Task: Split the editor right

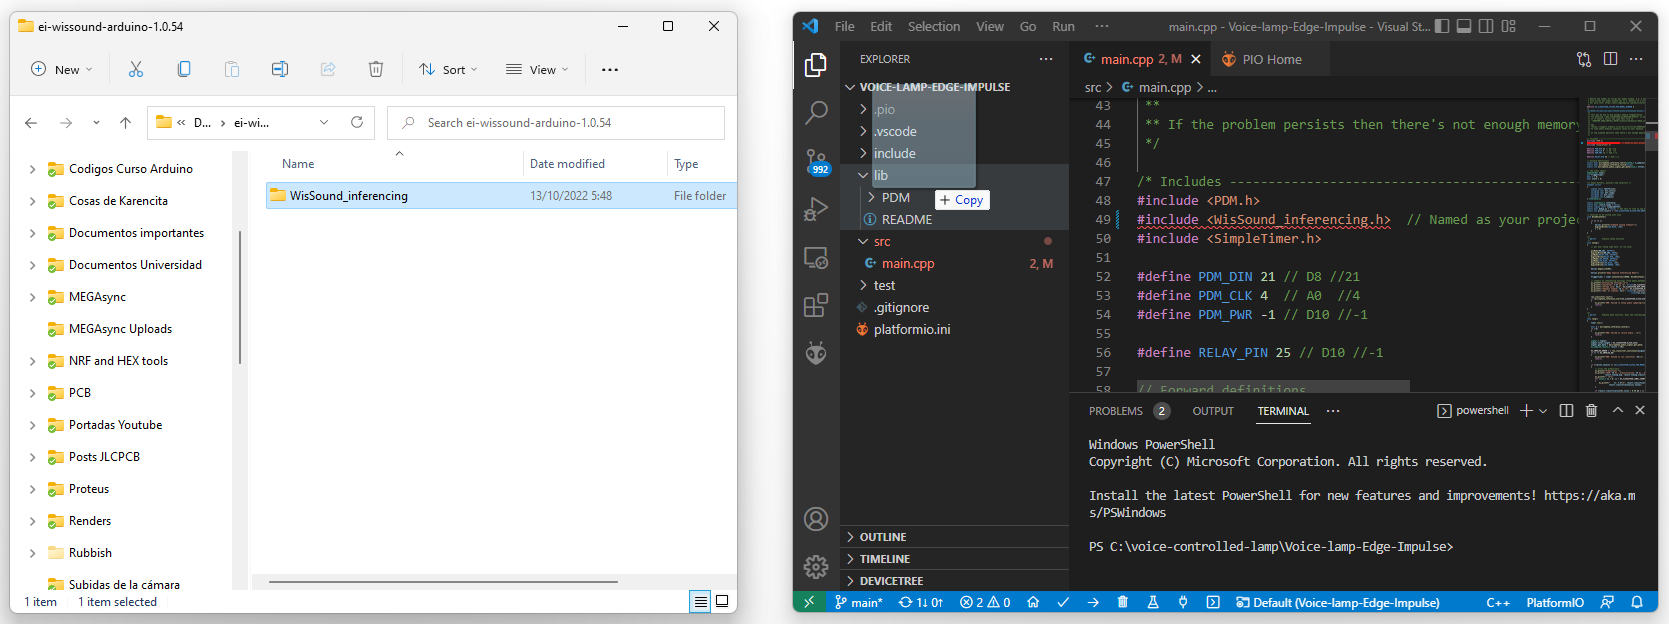Action: pyautogui.click(x=1610, y=59)
